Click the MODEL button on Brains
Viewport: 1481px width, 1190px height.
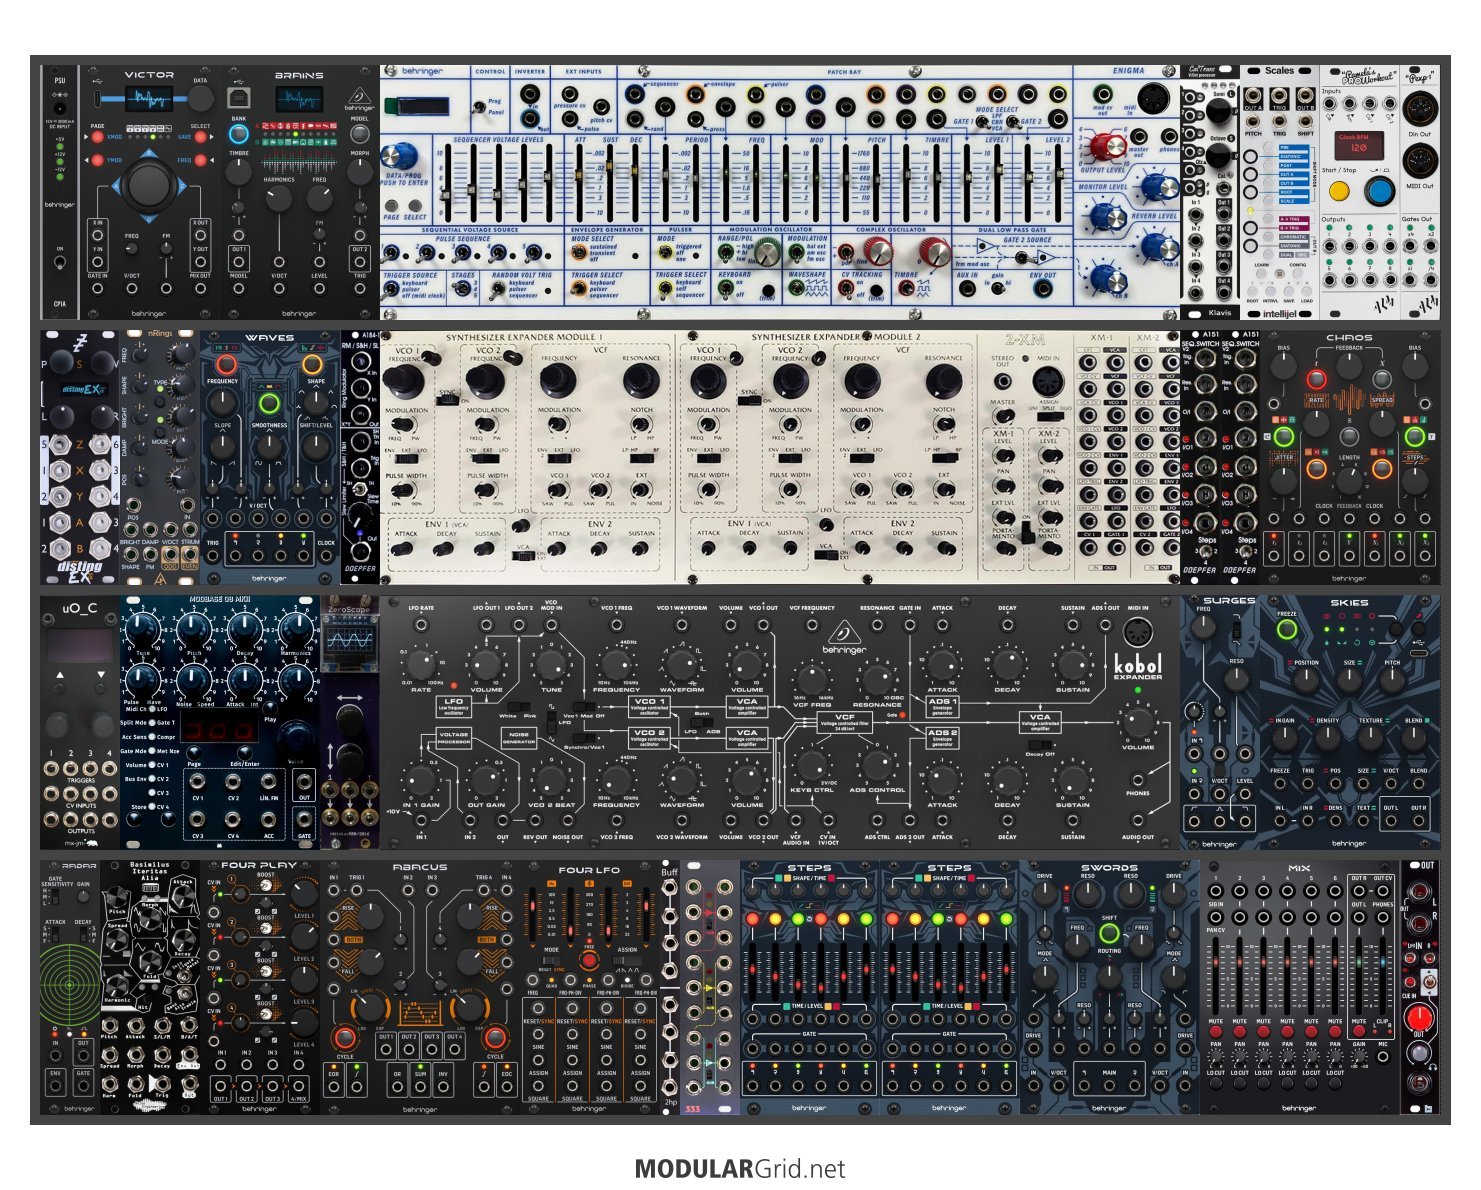pos(360,133)
